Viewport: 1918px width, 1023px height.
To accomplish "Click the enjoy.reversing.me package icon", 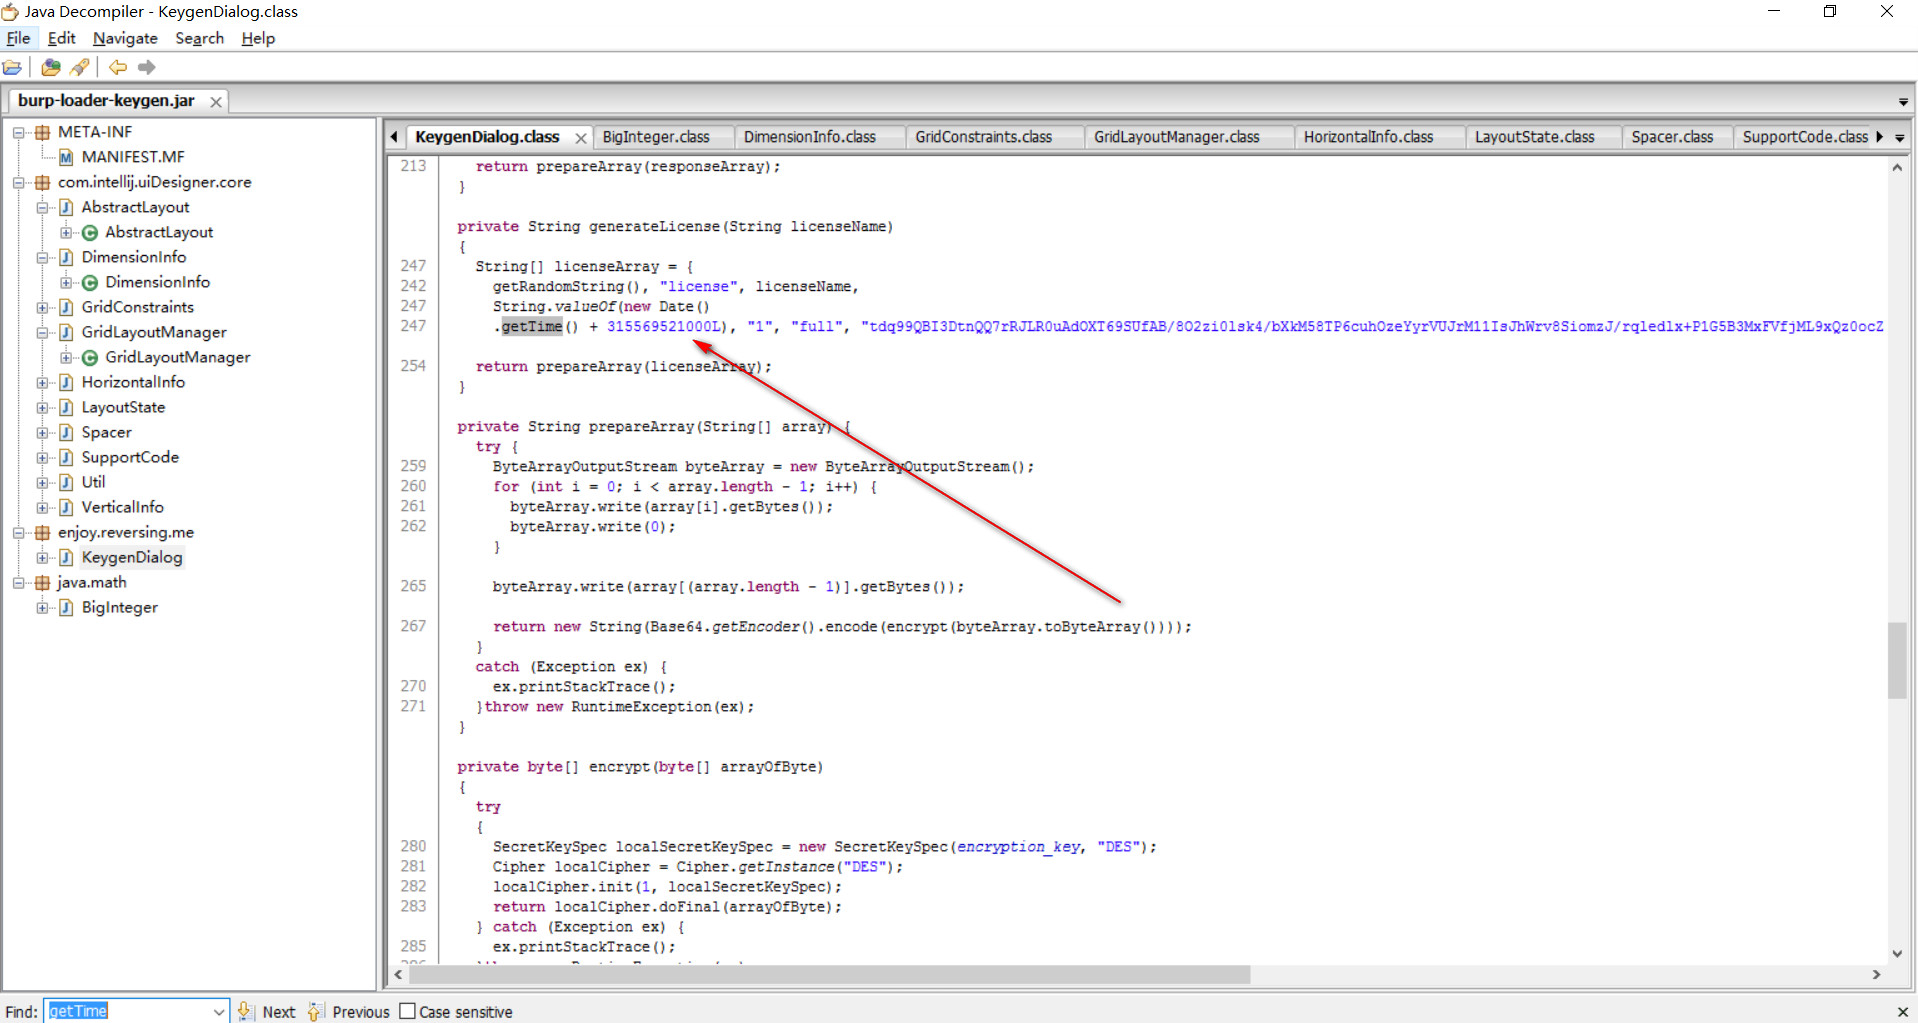I will (x=42, y=532).
